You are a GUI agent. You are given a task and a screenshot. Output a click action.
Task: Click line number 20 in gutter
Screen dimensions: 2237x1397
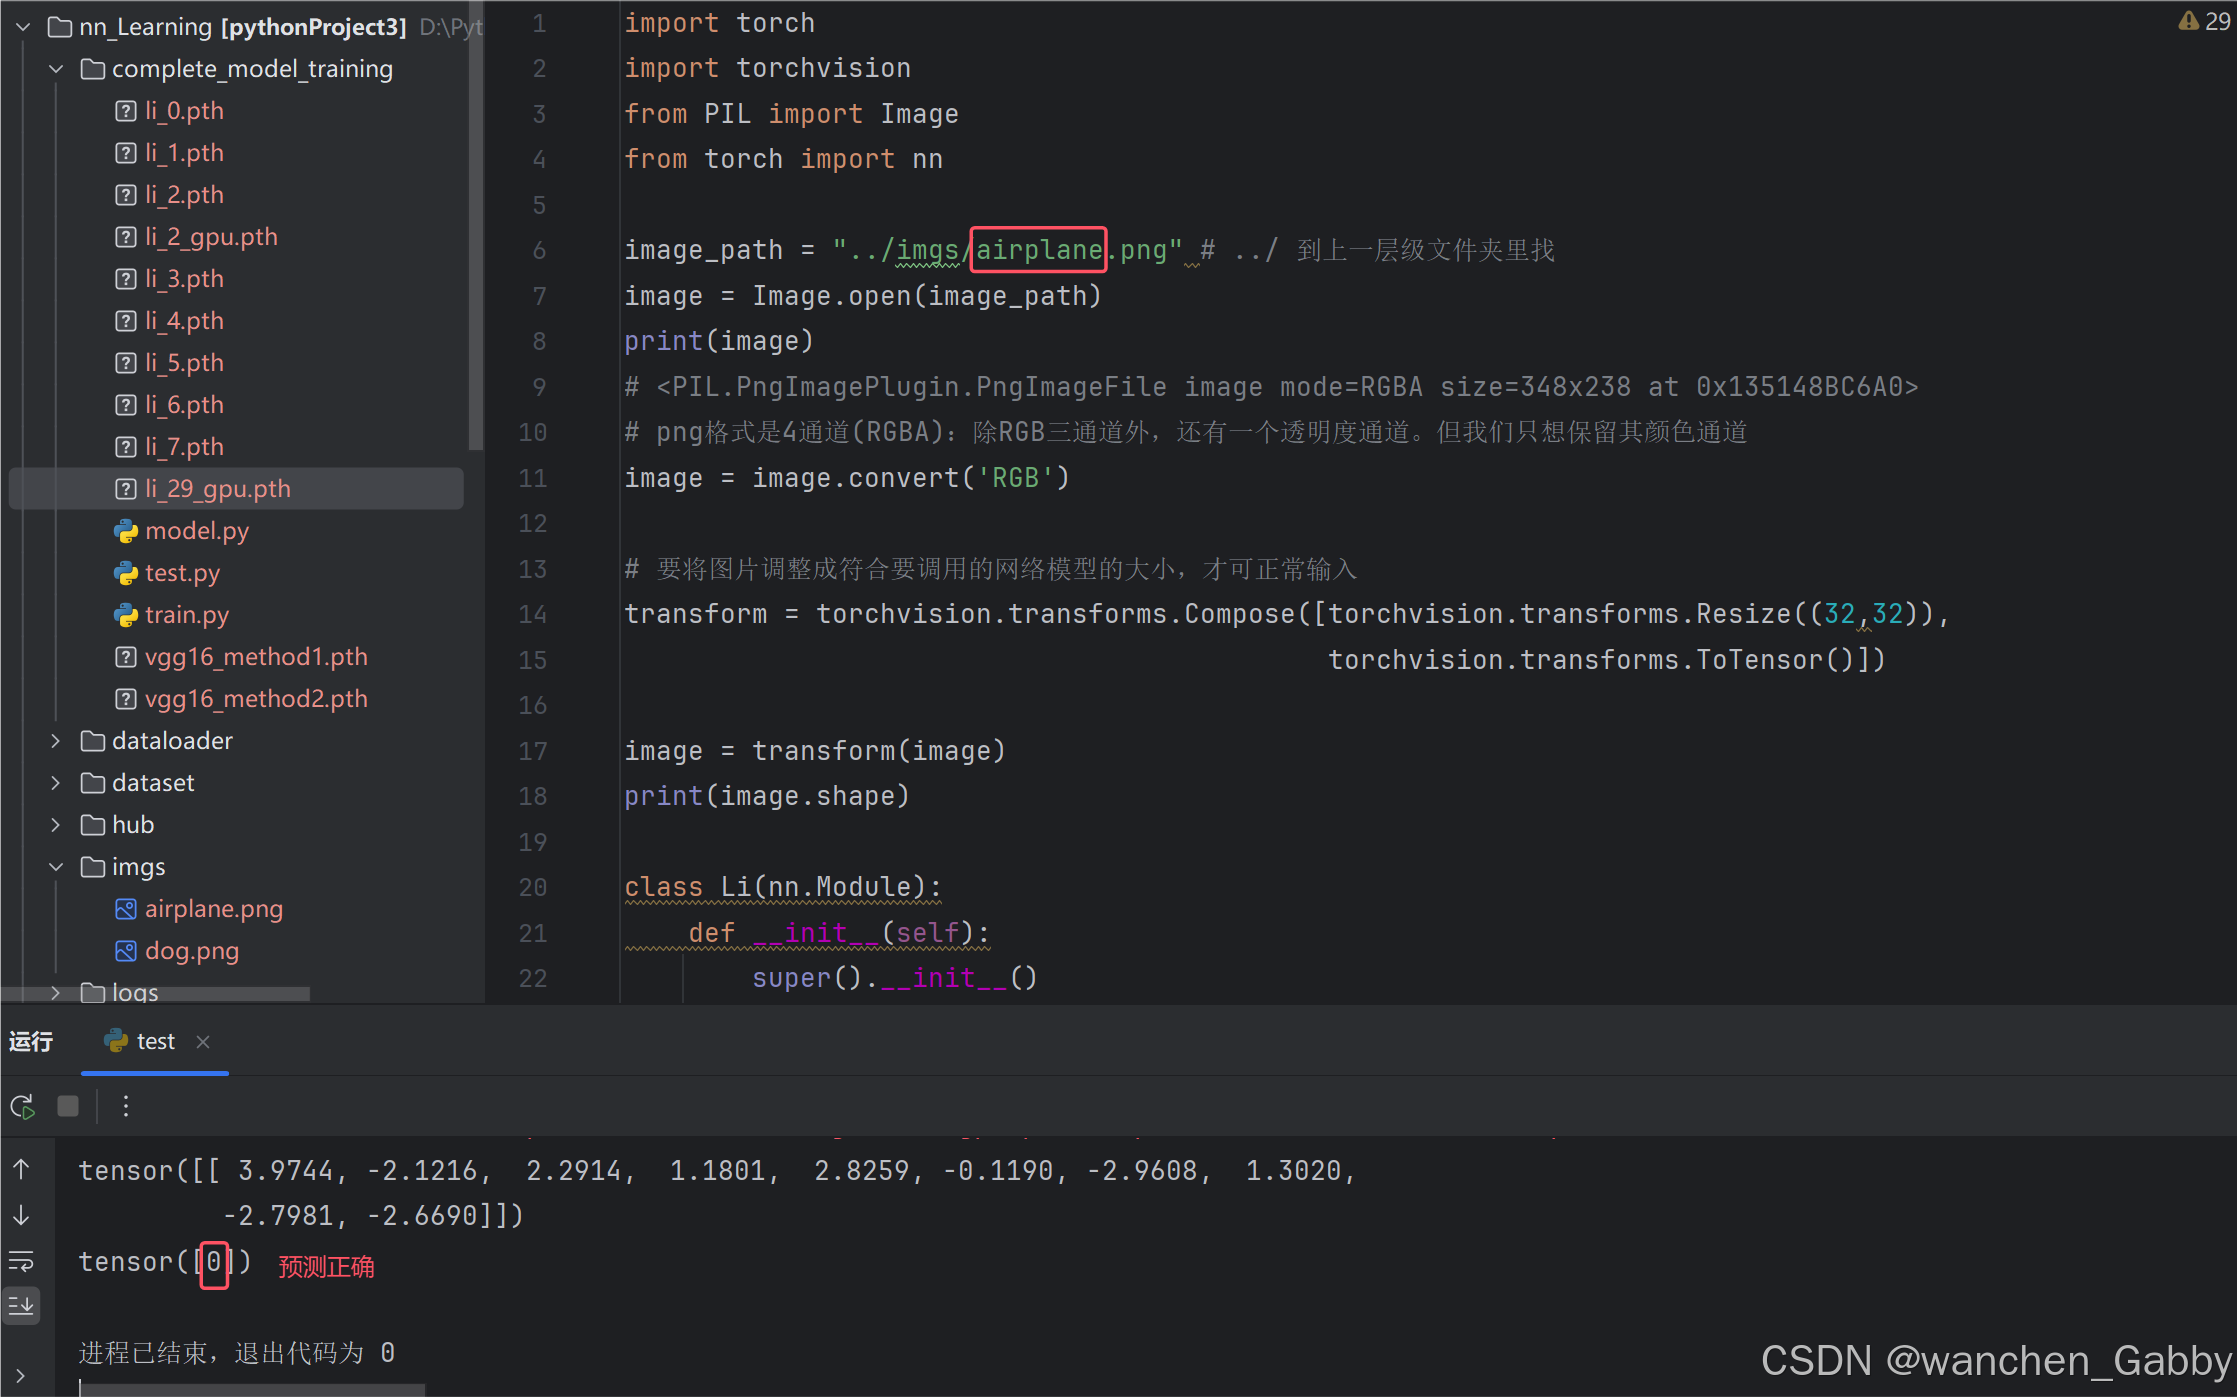pos(533,888)
